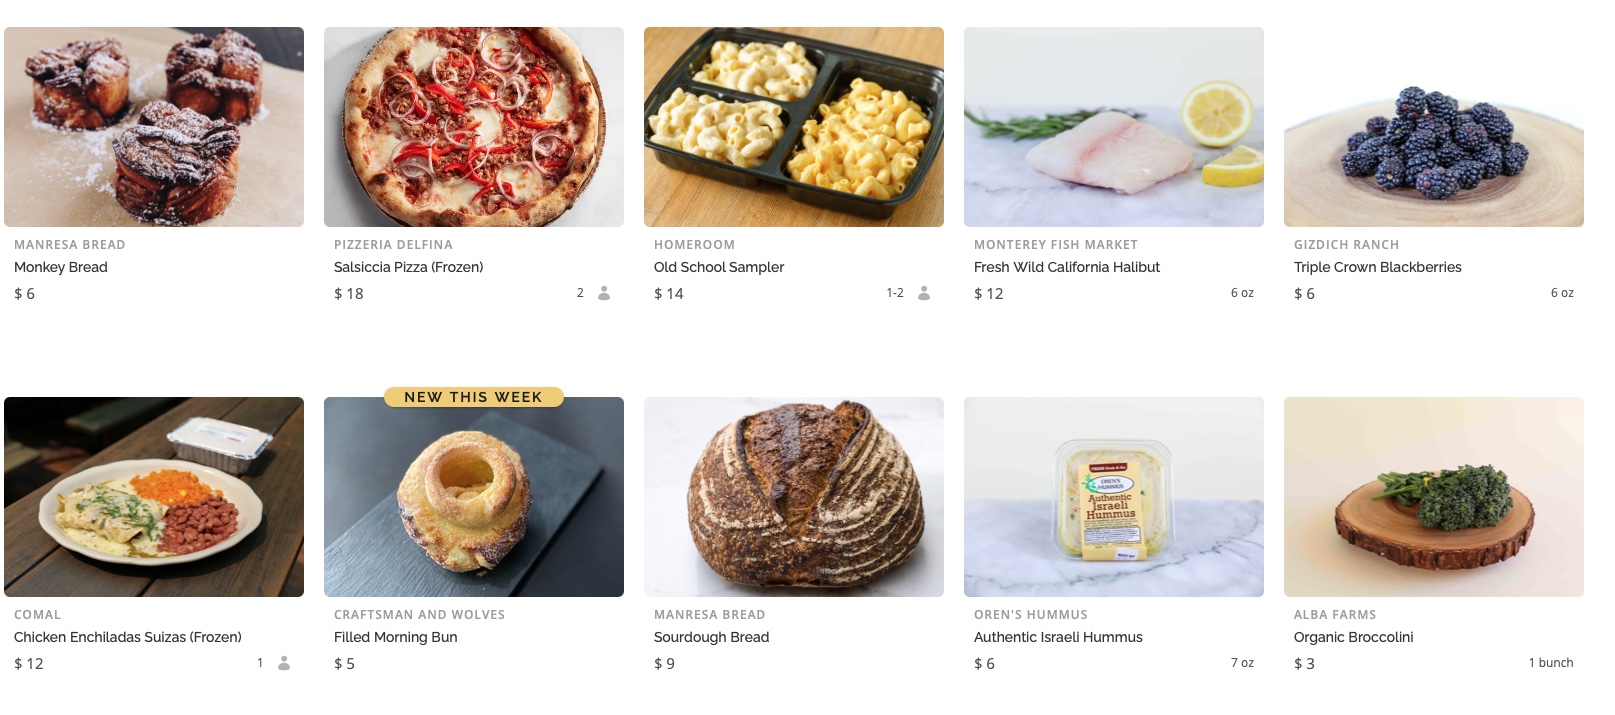Open the Fresh Wild California Halibut image
This screenshot has height=715, width=1615.
(1114, 127)
